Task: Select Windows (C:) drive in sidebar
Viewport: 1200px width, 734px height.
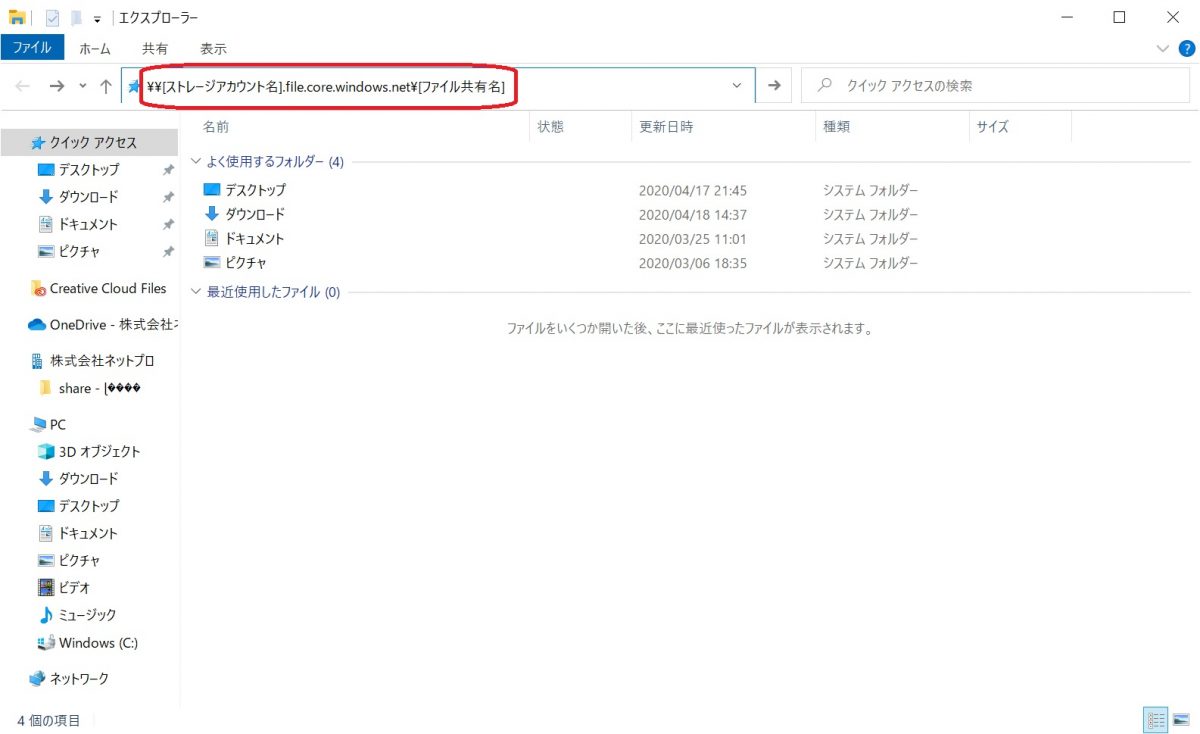Action: (x=97, y=643)
